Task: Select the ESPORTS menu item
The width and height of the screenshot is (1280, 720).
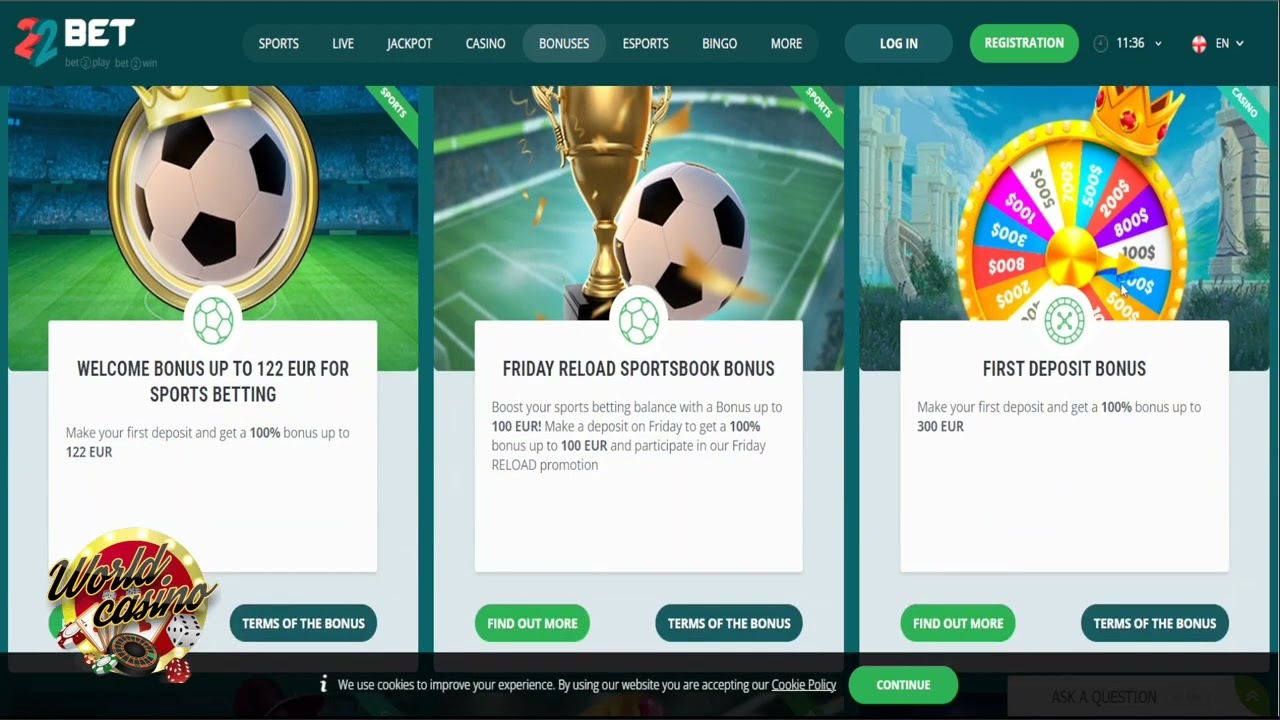Action: pos(645,44)
